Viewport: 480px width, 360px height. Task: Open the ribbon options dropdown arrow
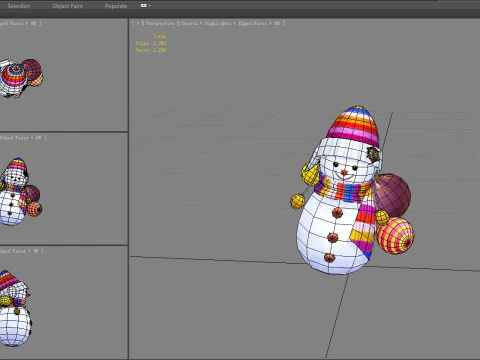click(150, 6)
